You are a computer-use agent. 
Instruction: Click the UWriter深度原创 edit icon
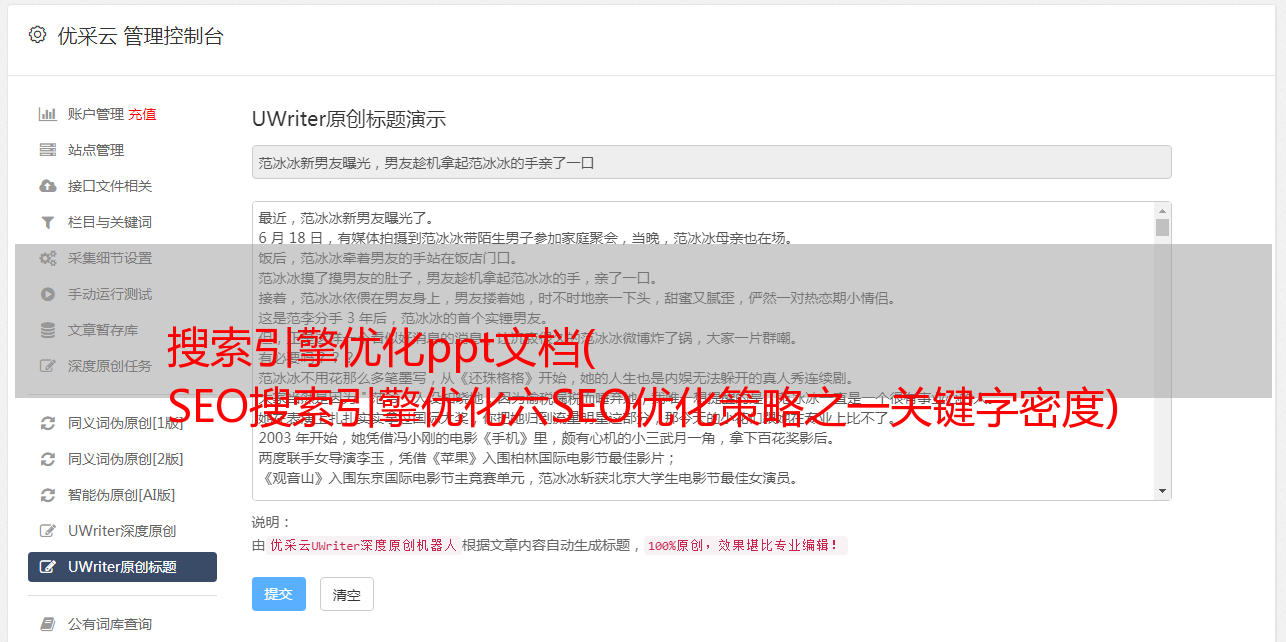47,531
